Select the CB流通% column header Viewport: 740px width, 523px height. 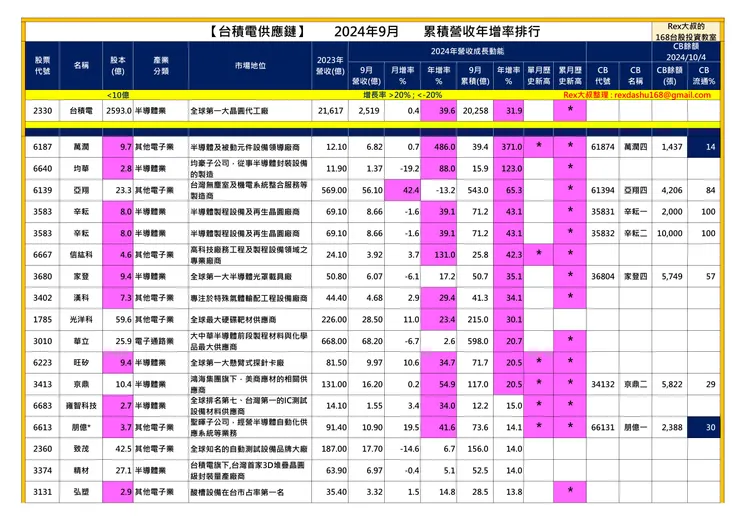704,76
